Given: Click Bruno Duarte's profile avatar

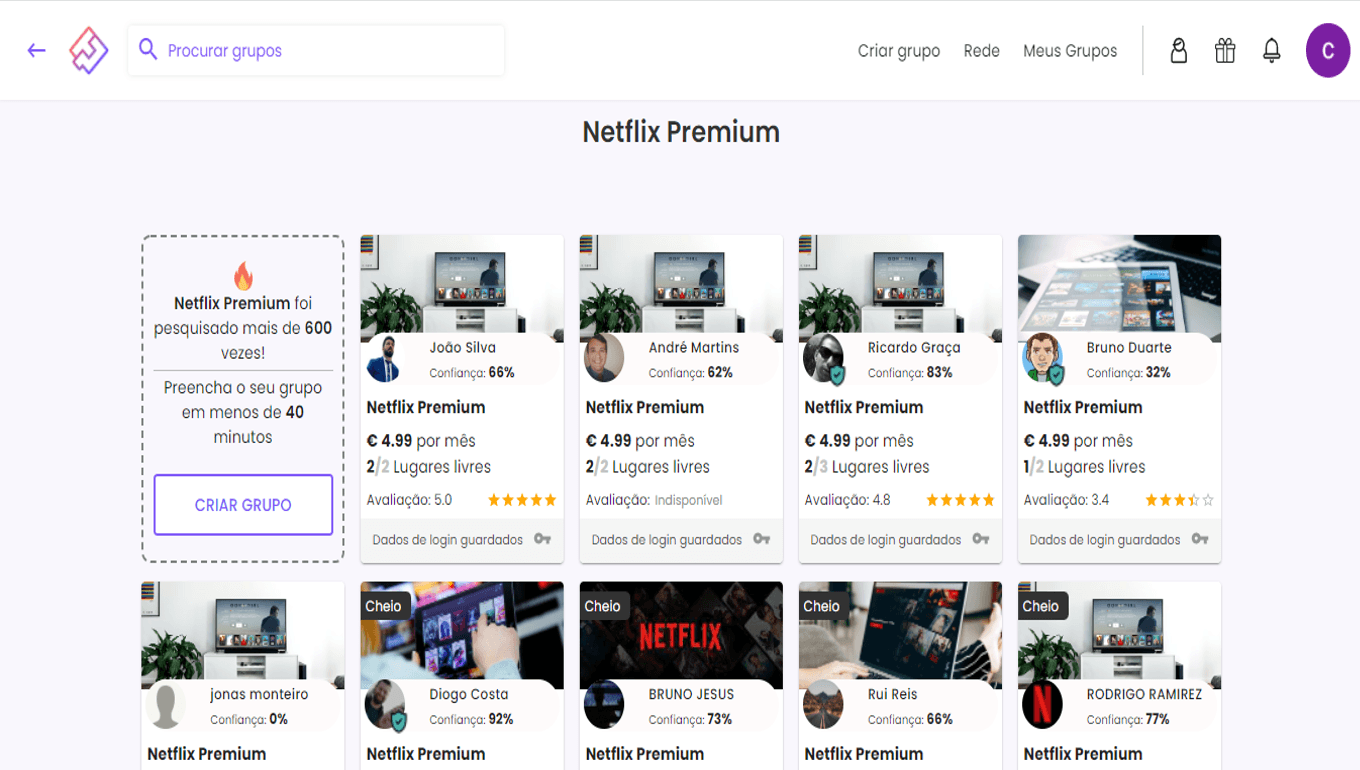Looking at the screenshot, I should [x=1042, y=359].
